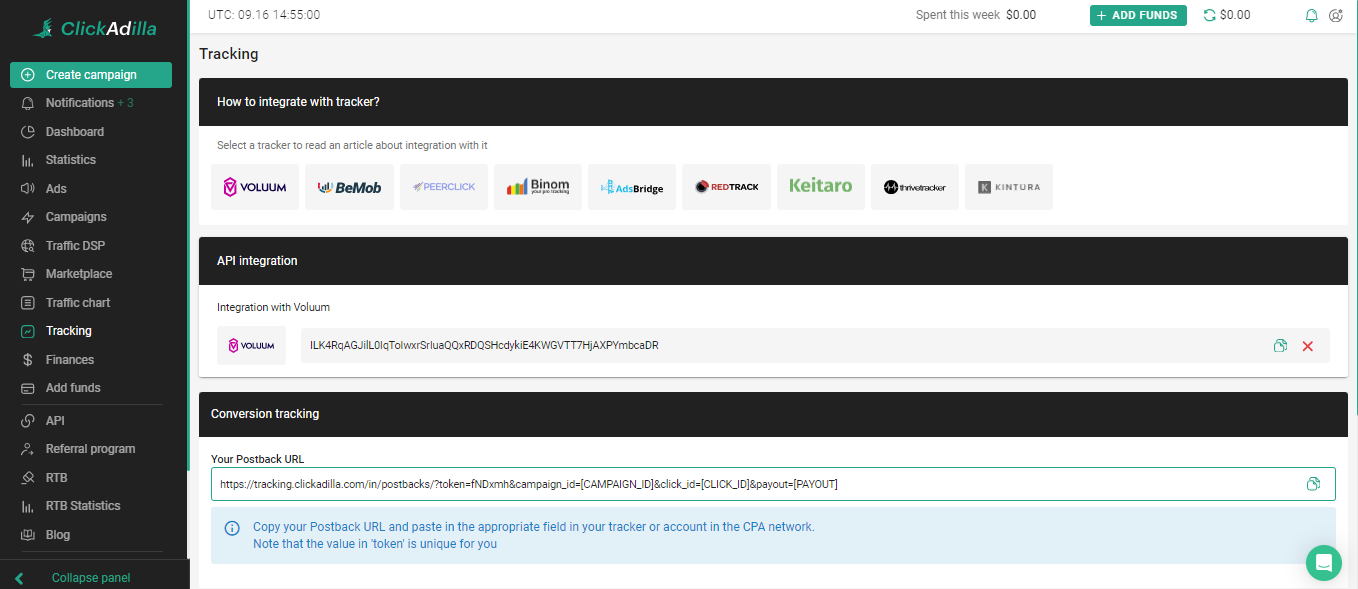Open the live chat widget
The image size is (1358, 589).
[1323, 562]
